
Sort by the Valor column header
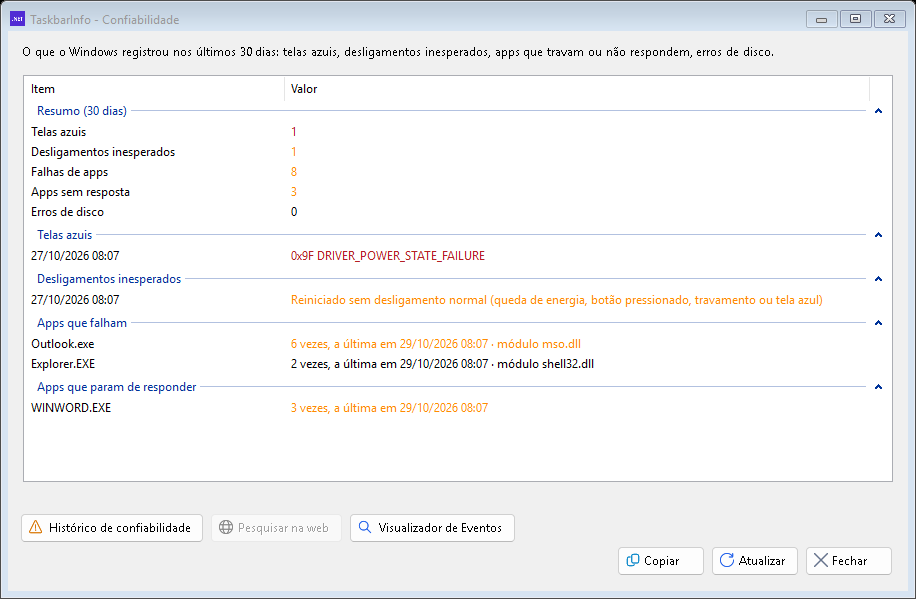(577, 89)
